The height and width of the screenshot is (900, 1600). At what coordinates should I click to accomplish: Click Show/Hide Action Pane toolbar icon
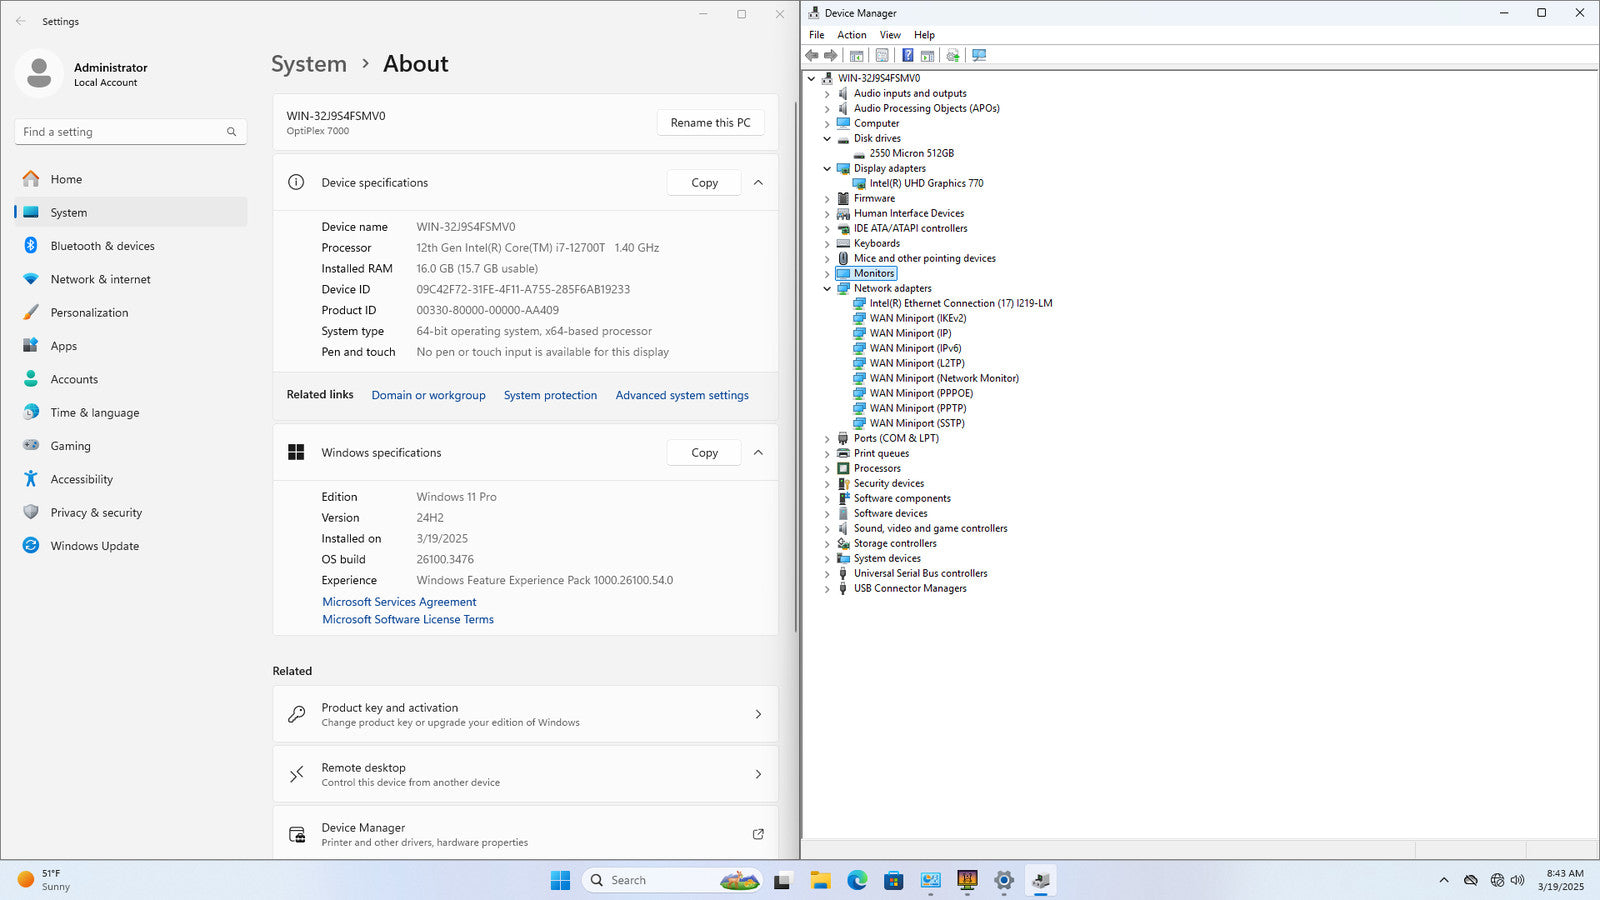click(x=927, y=55)
